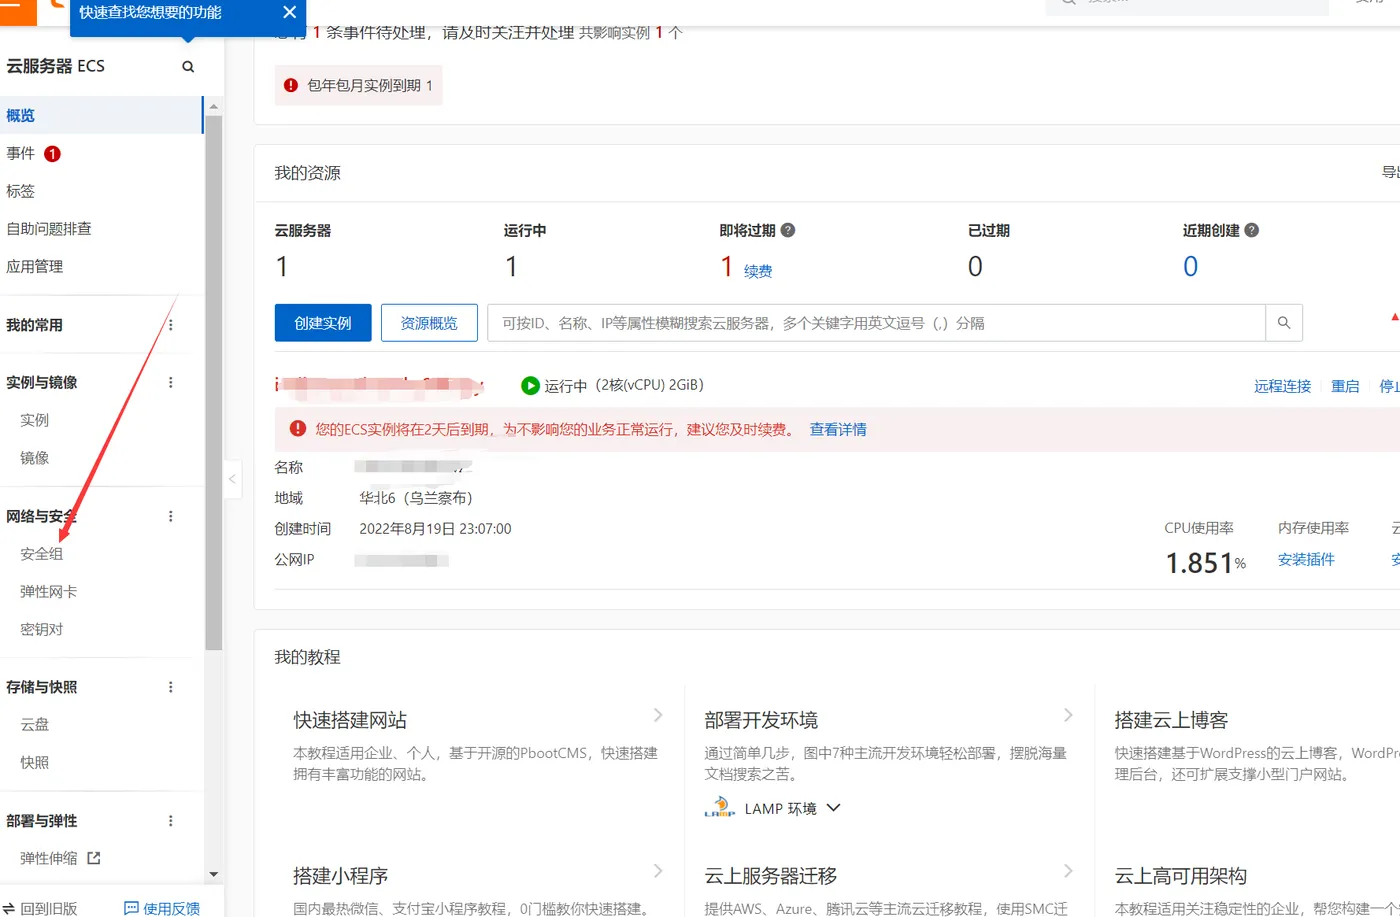Open options menu for 存储与快照
The height and width of the screenshot is (917, 1400).
pyautogui.click(x=171, y=687)
